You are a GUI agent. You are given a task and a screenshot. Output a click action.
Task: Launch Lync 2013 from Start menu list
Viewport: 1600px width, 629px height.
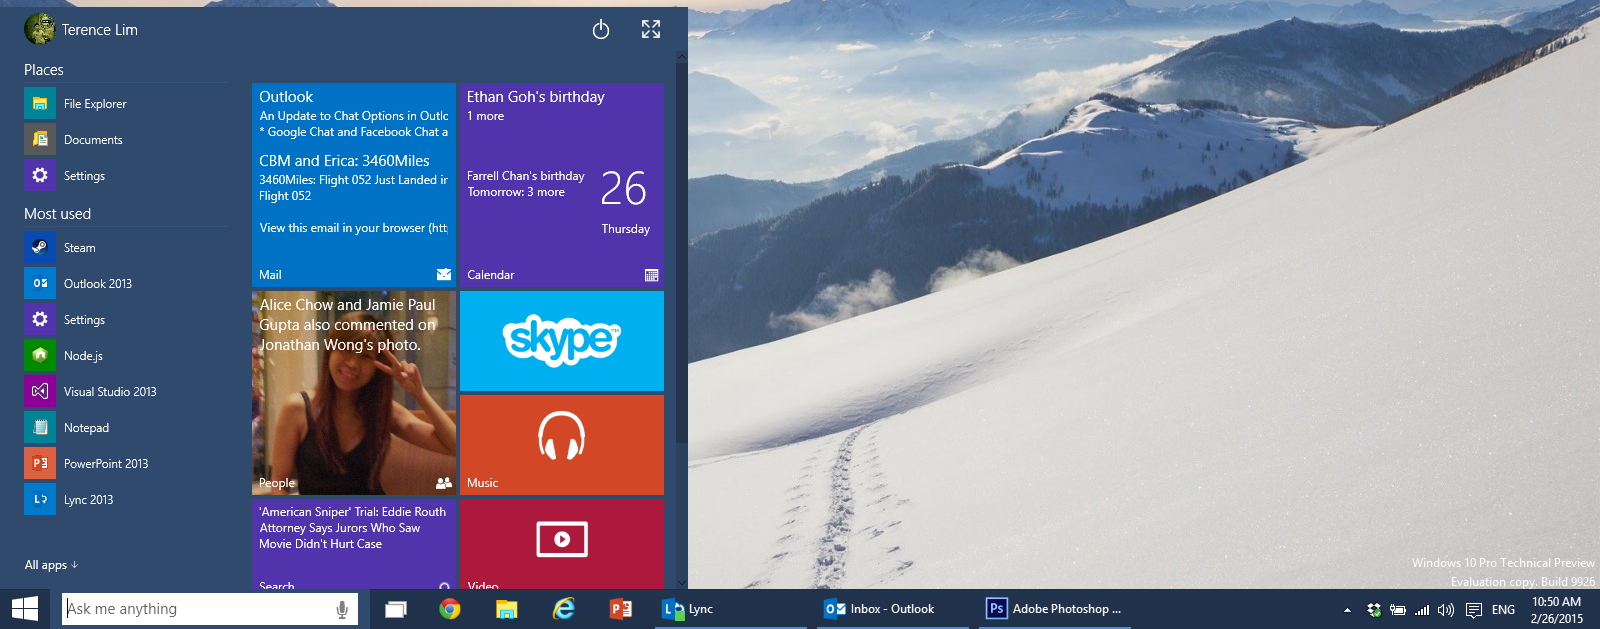[126, 500]
